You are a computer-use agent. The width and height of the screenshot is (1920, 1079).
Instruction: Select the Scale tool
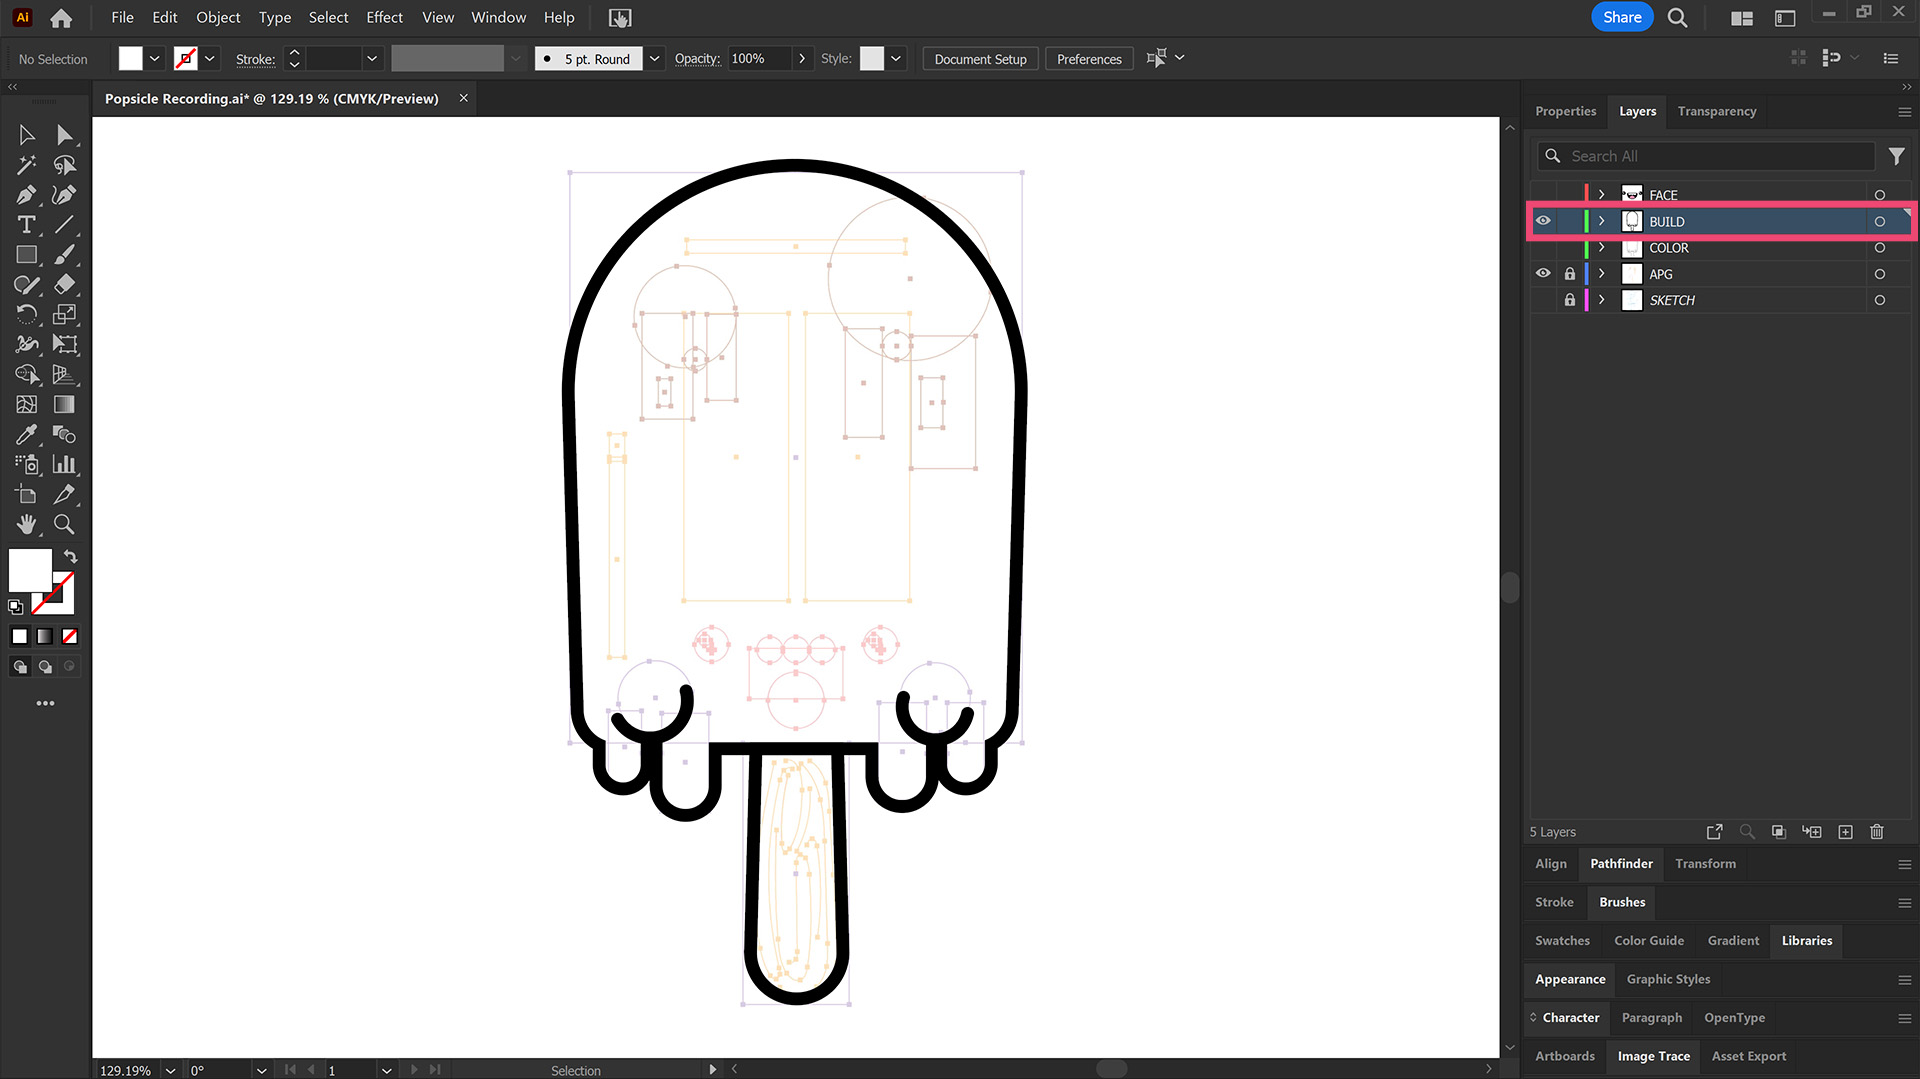coord(64,315)
